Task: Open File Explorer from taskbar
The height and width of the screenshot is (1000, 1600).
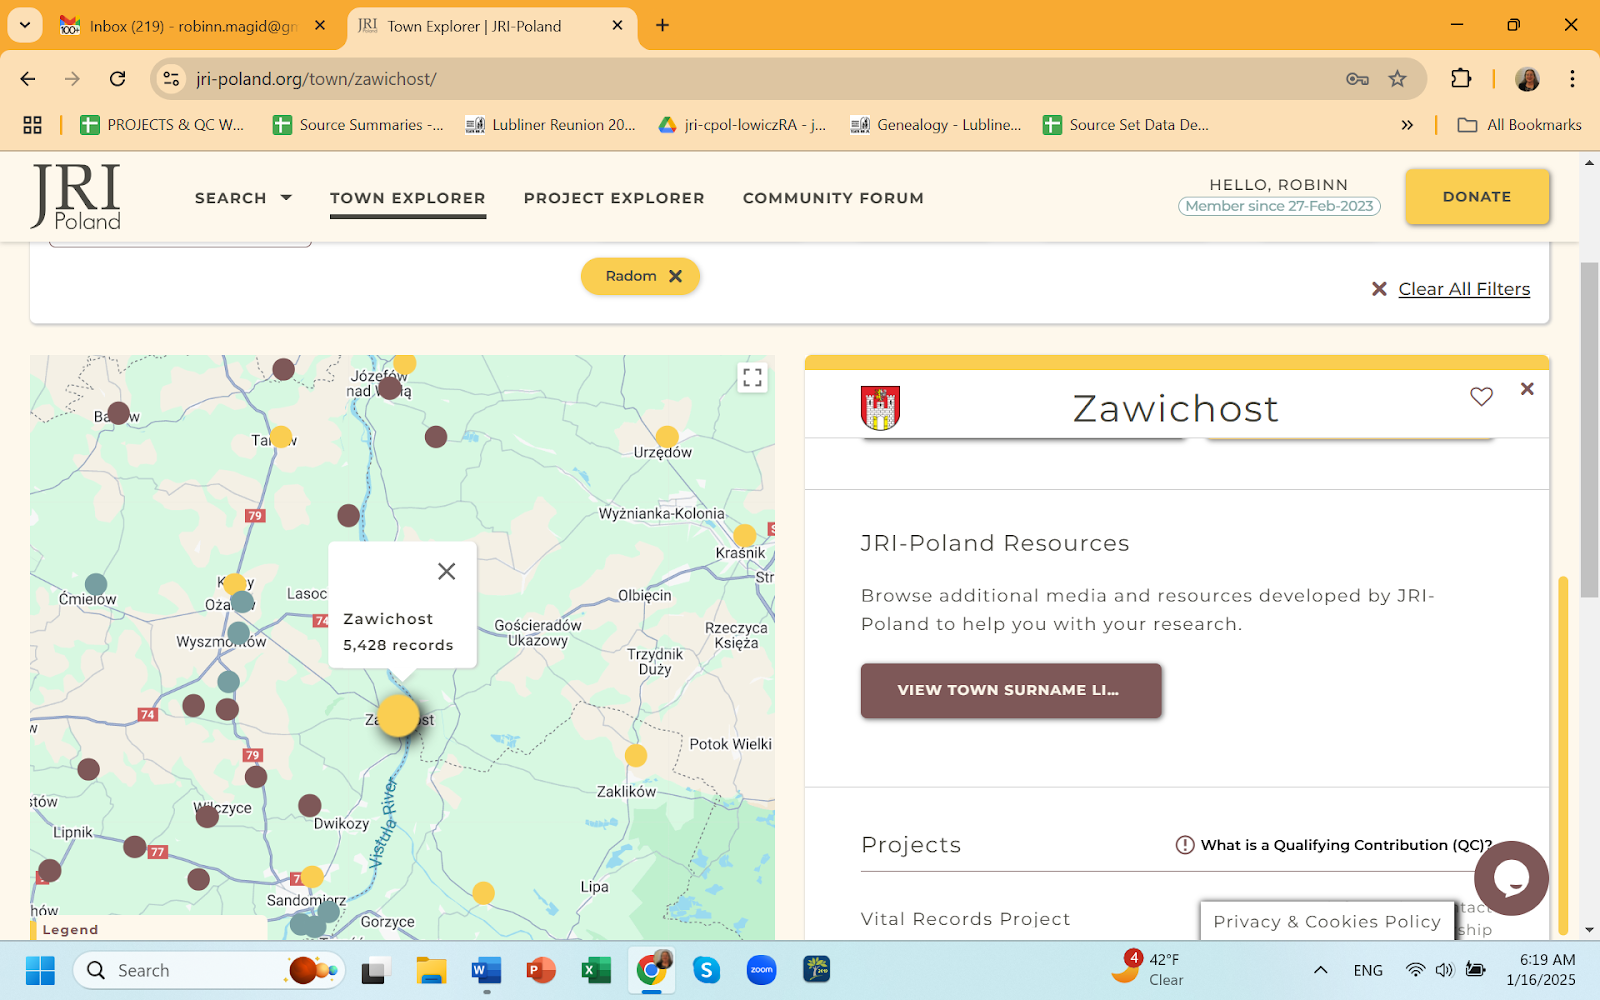Action: pos(431,970)
